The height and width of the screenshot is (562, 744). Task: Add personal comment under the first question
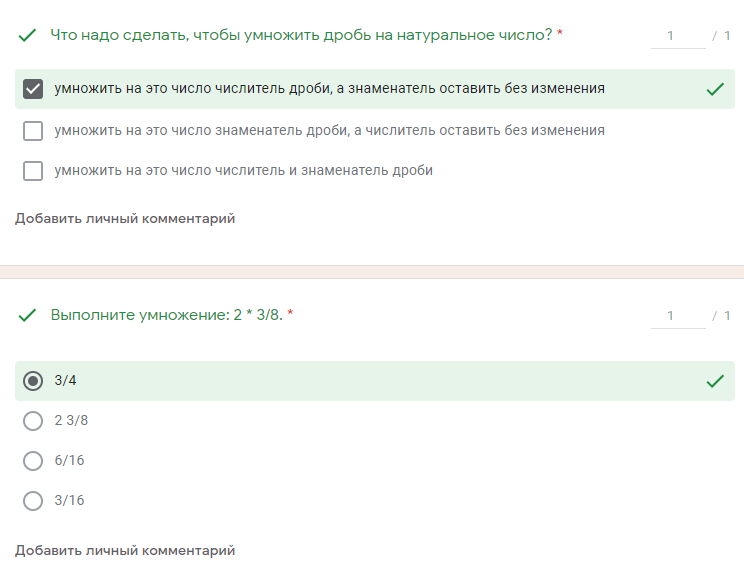click(125, 218)
